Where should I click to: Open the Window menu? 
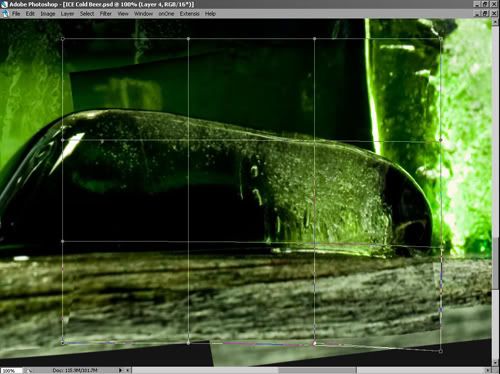click(143, 14)
